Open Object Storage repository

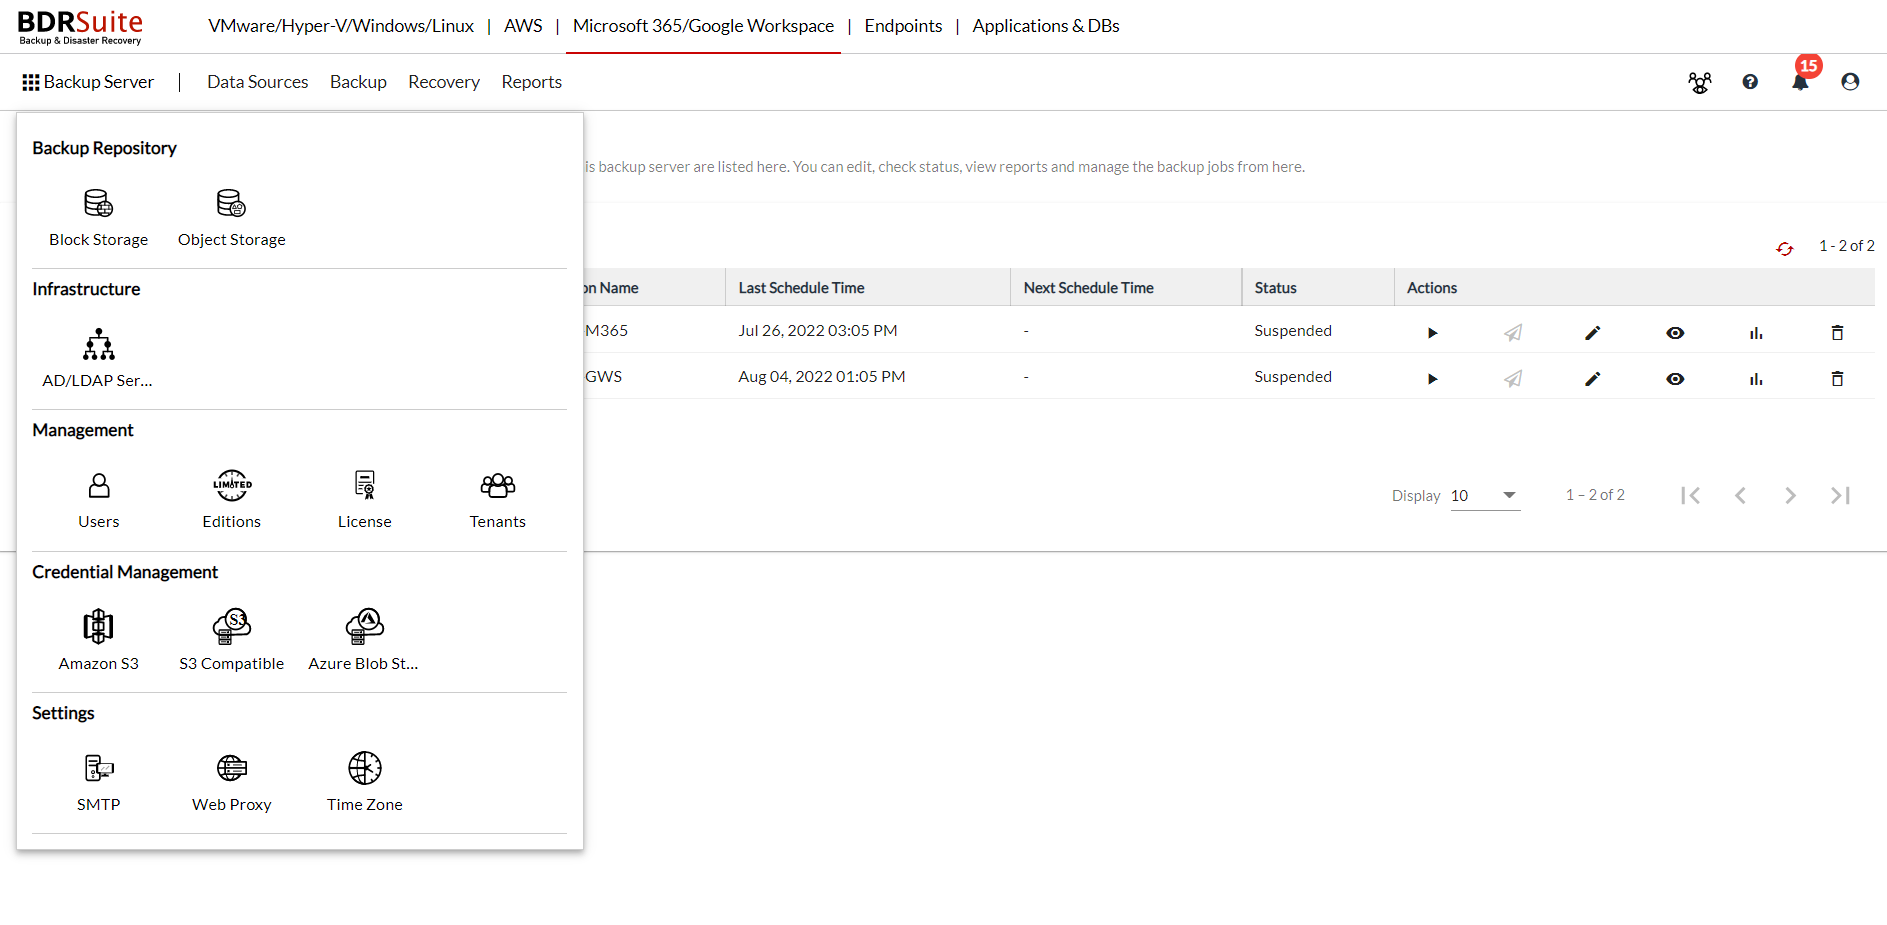[231, 217]
